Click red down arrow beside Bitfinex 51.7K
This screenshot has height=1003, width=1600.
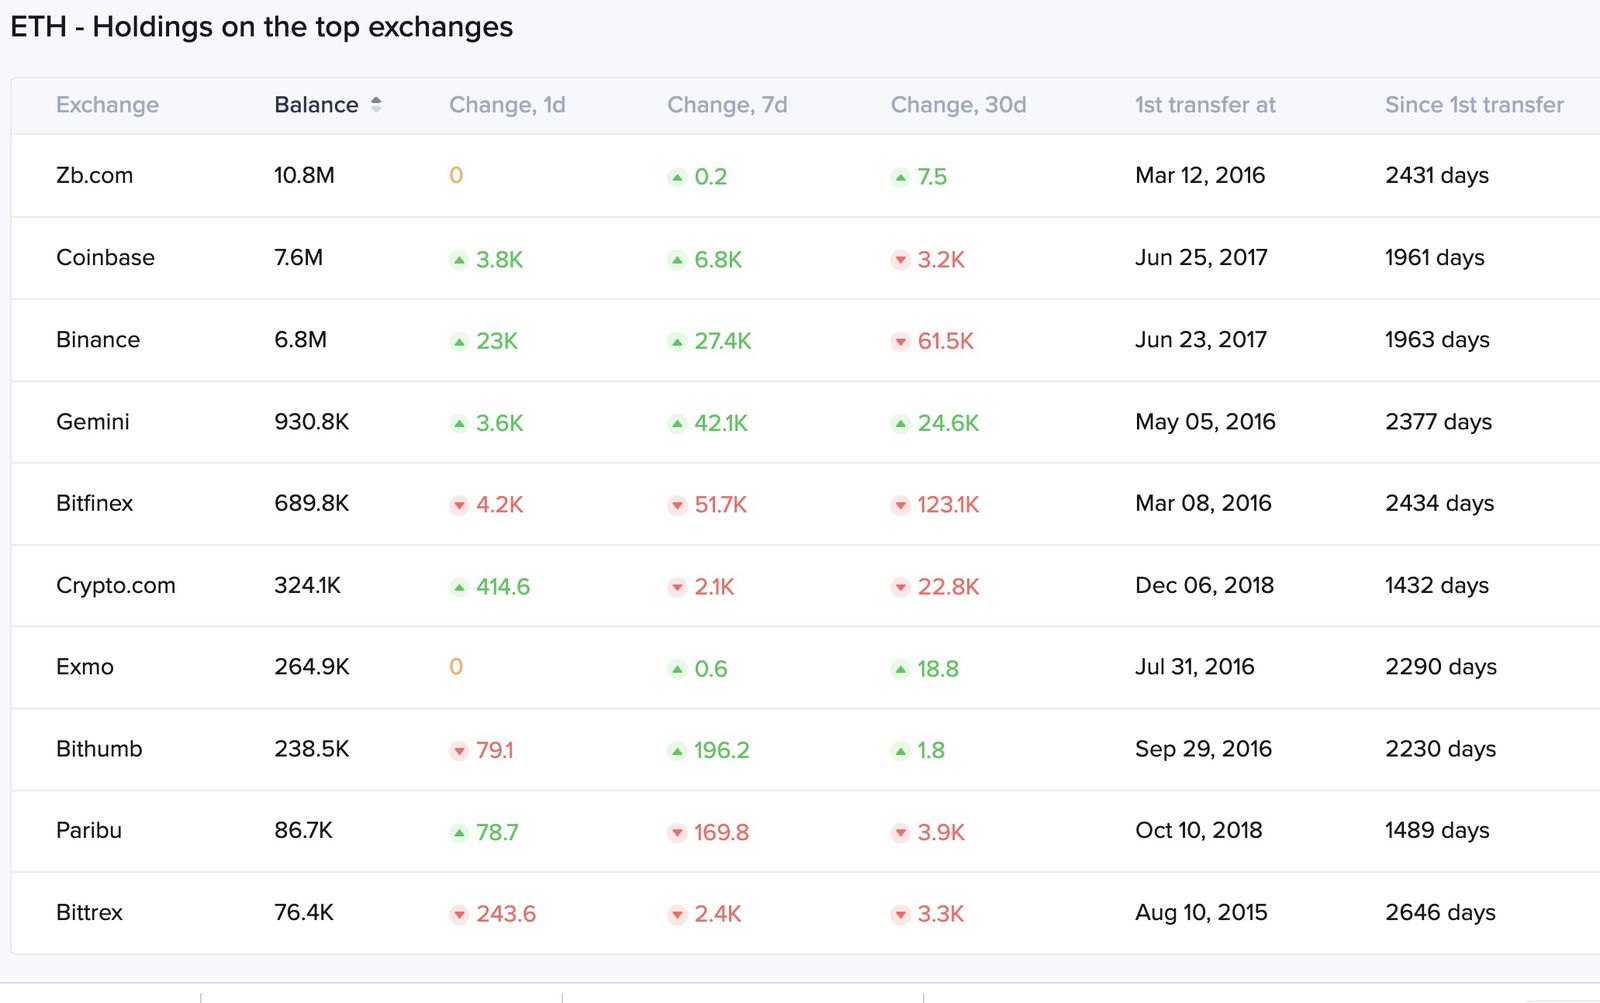(677, 505)
